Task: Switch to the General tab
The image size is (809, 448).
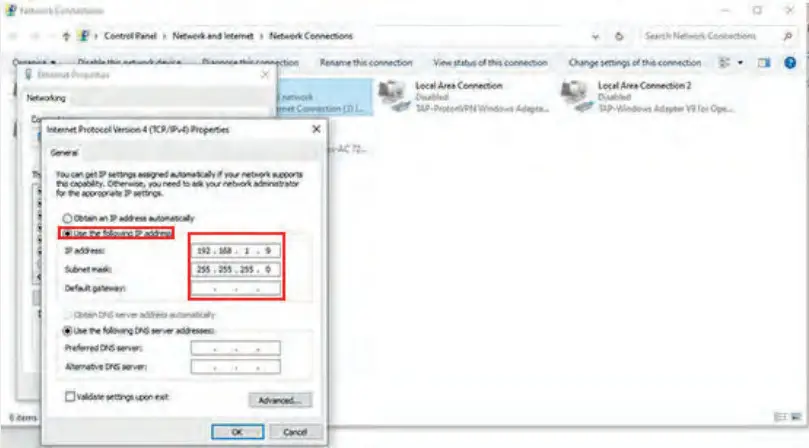Action: (64, 153)
